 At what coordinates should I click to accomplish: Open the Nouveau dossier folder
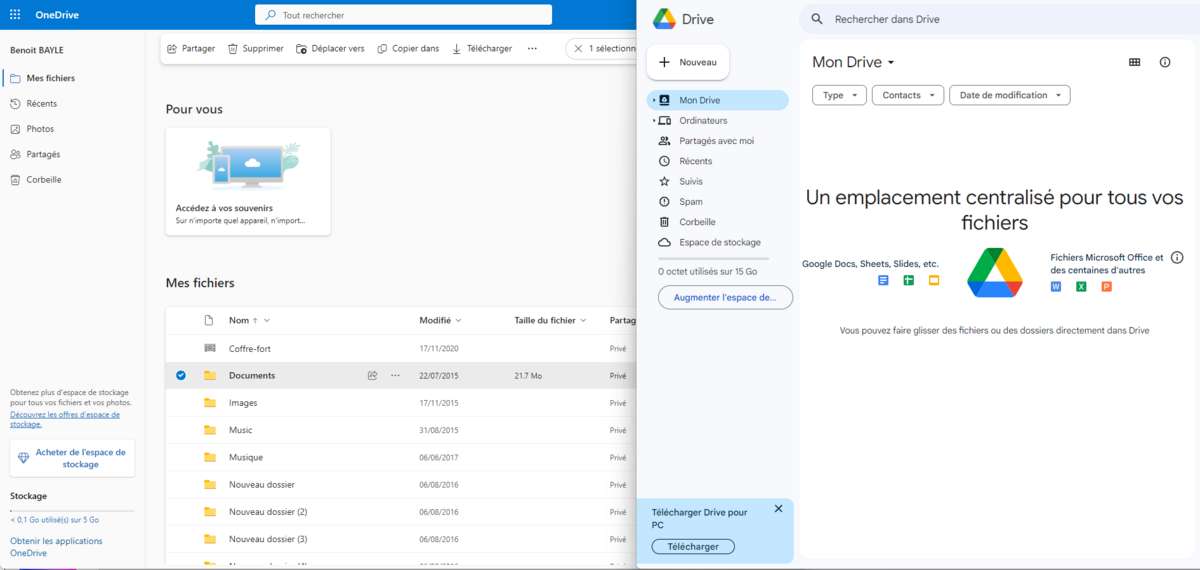[x=262, y=484]
